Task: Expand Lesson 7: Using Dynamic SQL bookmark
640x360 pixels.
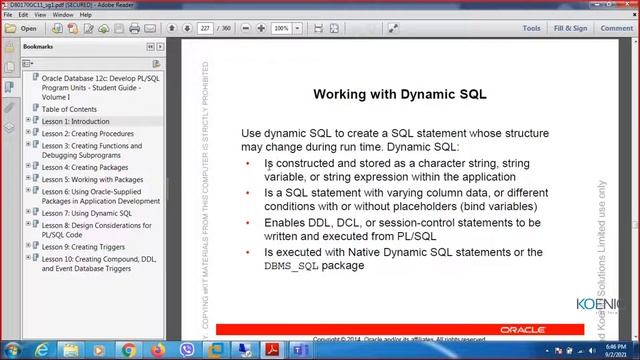Action: click(28, 212)
